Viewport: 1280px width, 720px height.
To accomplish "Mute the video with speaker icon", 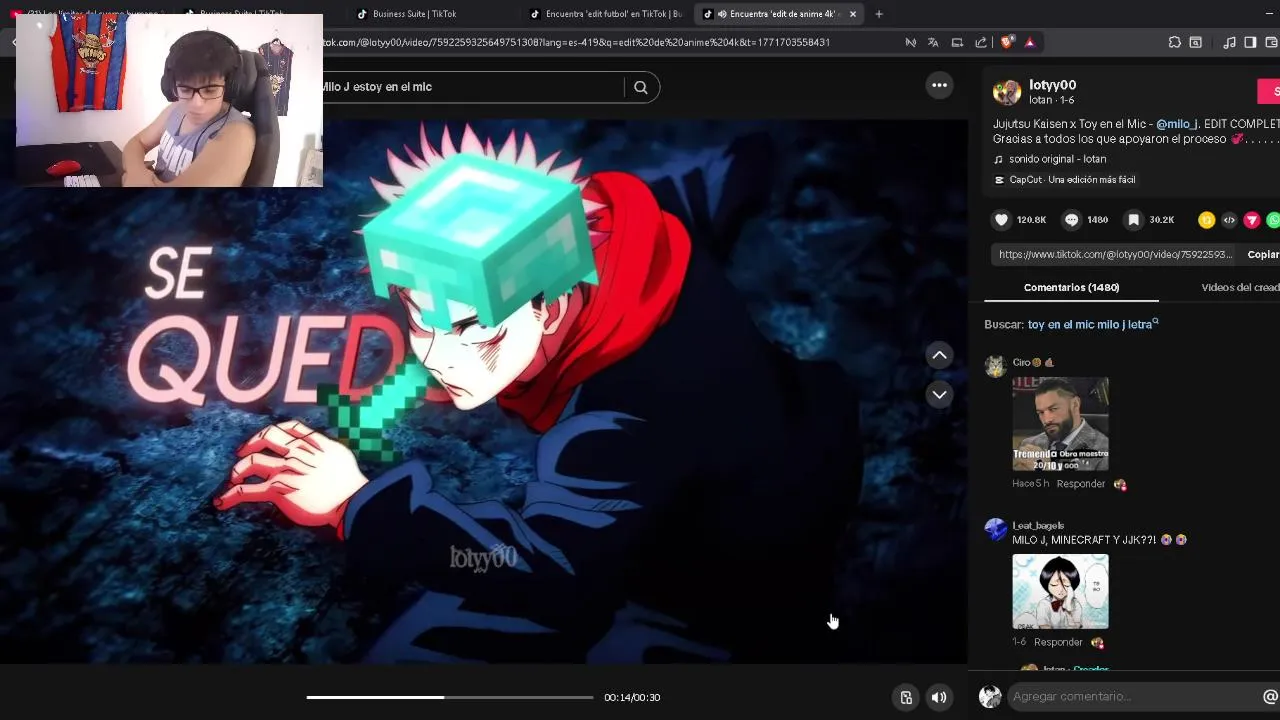I will [x=939, y=698].
